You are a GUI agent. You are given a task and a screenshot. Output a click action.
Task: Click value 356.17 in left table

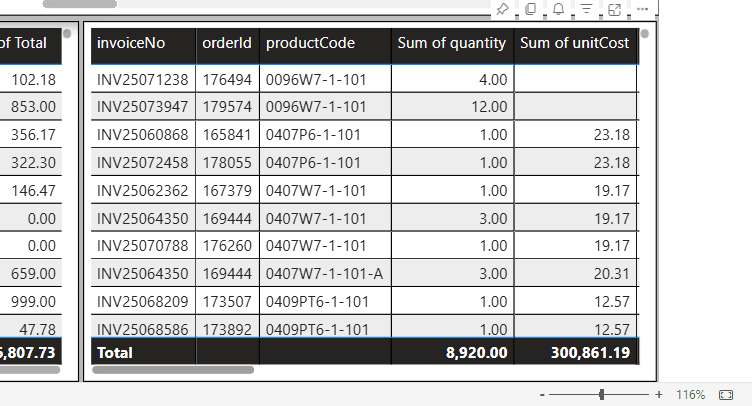coord(34,135)
